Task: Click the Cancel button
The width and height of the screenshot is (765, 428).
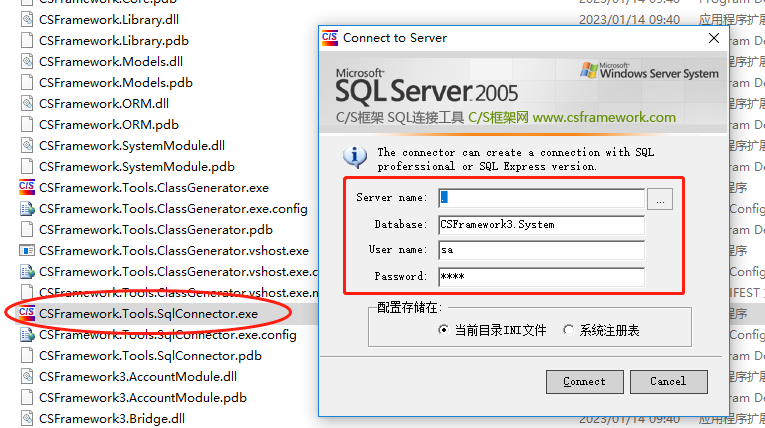Action: tap(668, 382)
